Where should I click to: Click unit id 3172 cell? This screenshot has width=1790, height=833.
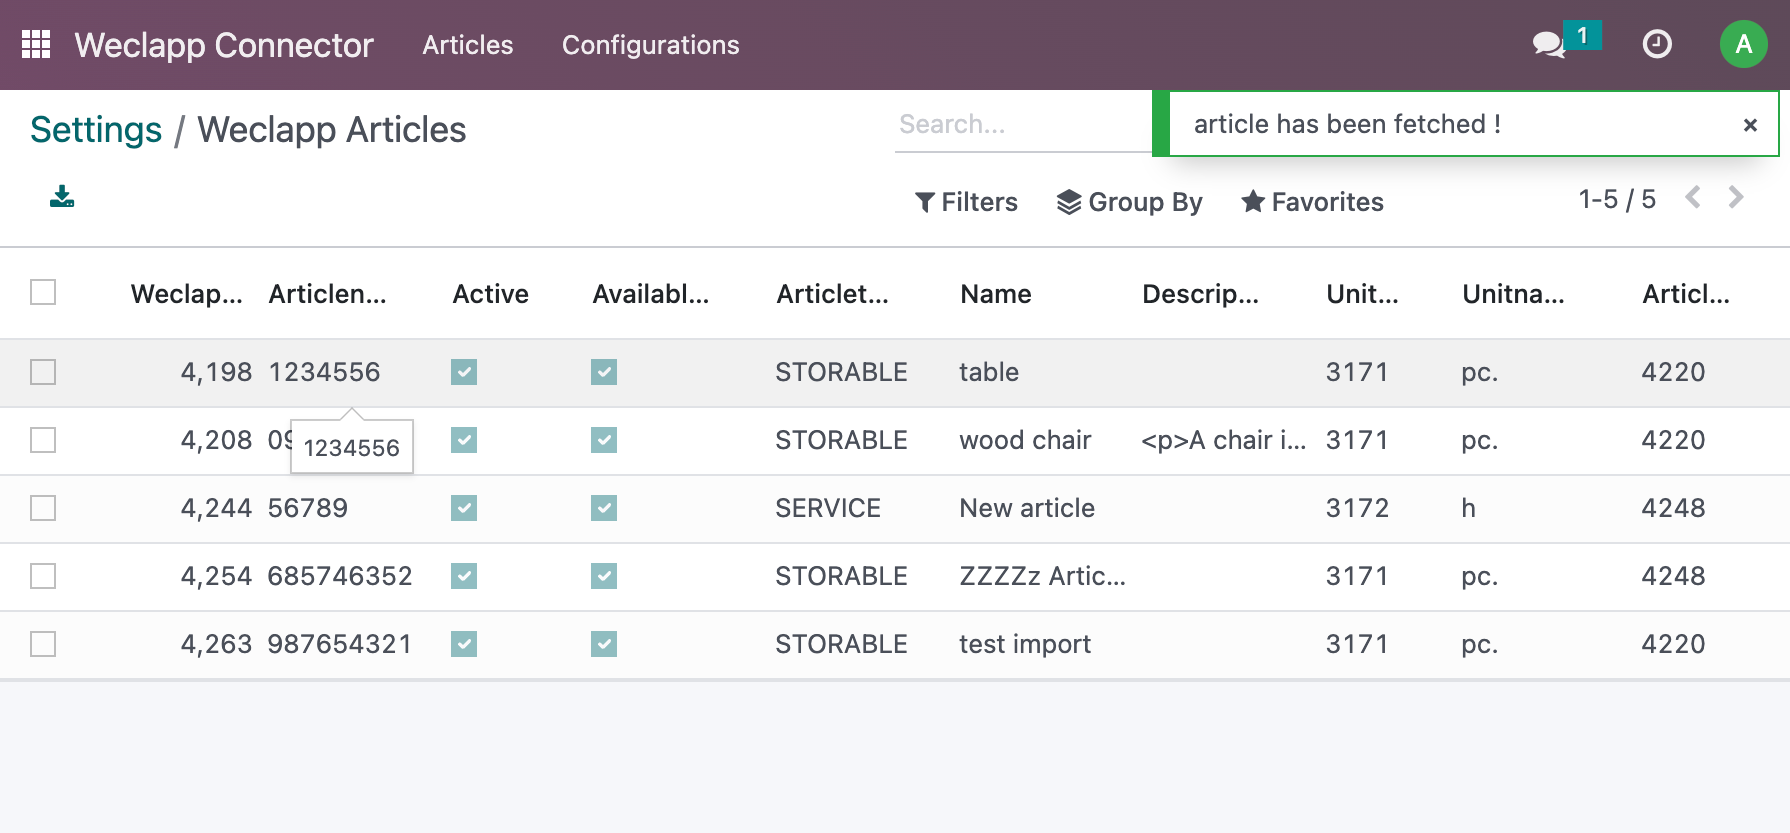1357,508
